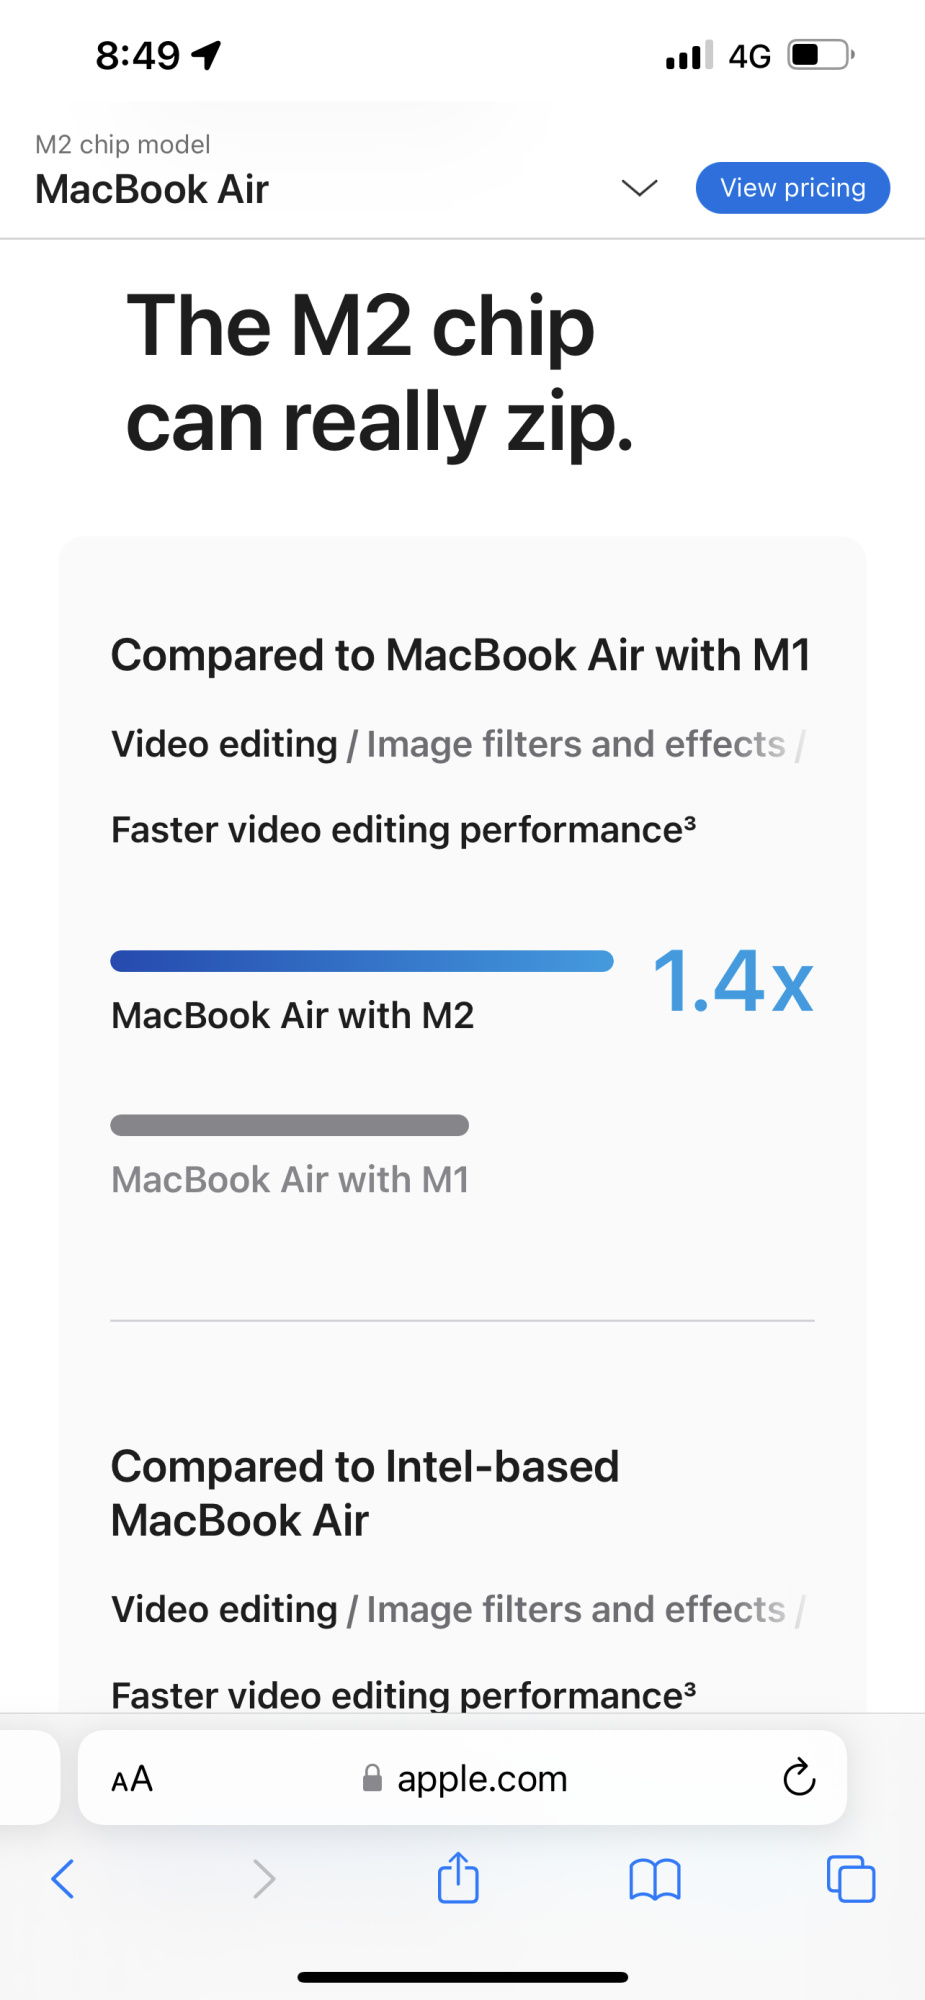Select Image filters and effects tab under M1
Viewport: 925px width, 2000px height.
pos(576,744)
